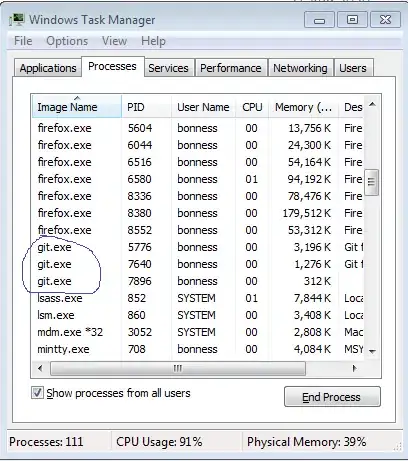Viewport: 408px width, 461px height.
Task: Select the mdm.exe *32 process
Action: coord(198,332)
